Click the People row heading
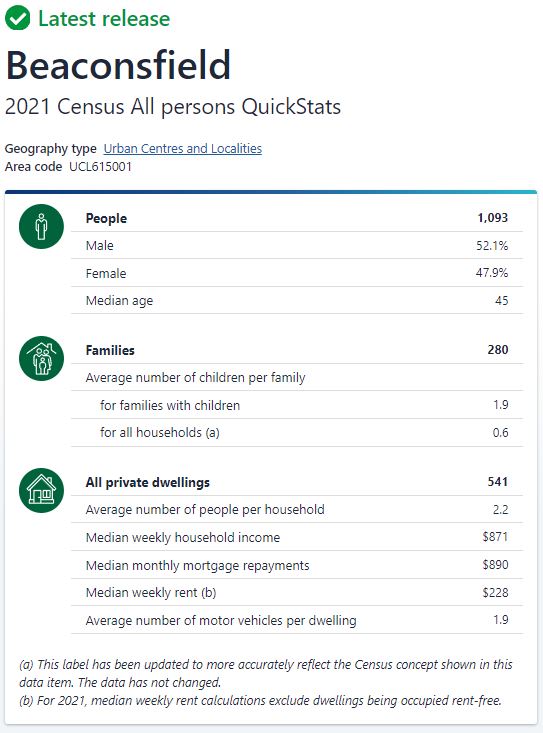The width and height of the screenshot is (543, 733). pyautogui.click(x=106, y=218)
